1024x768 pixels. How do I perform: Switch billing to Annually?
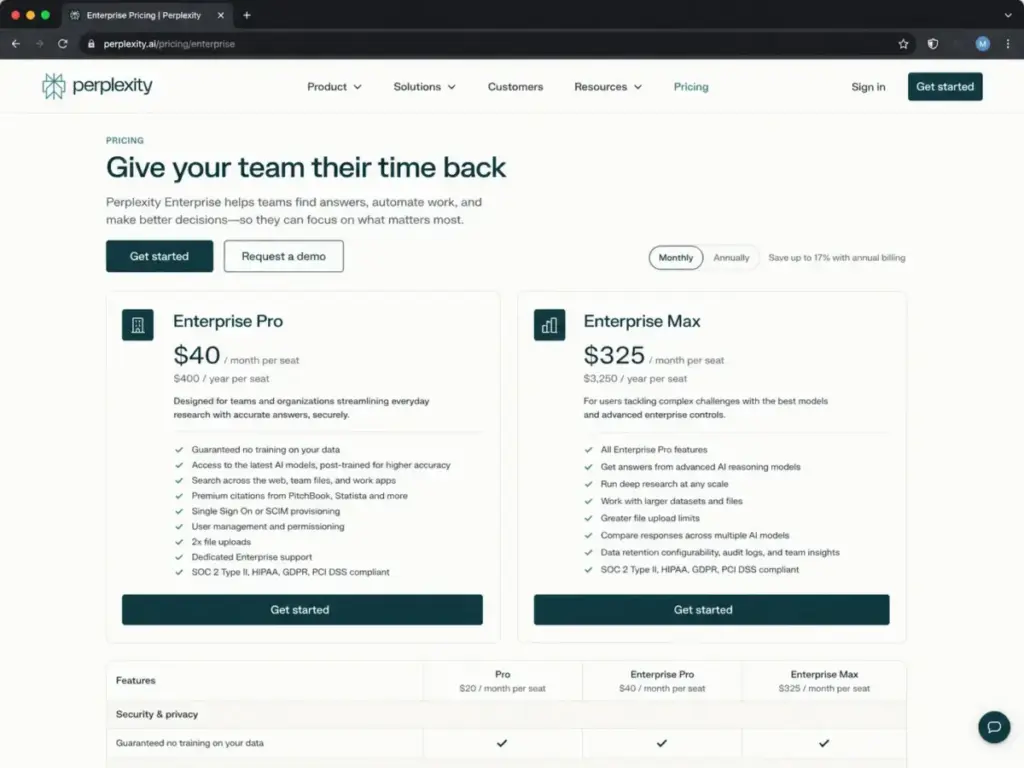(731, 257)
